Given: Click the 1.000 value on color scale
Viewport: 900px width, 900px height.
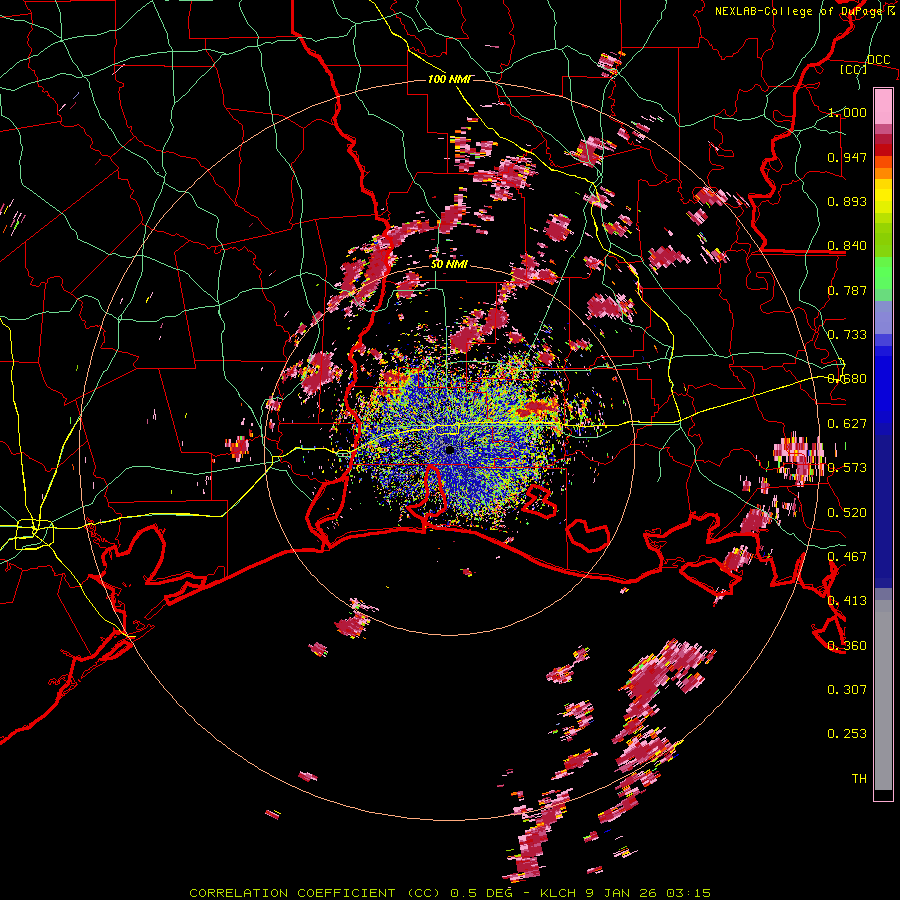Looking at the screenshot, I should (847, 112).
